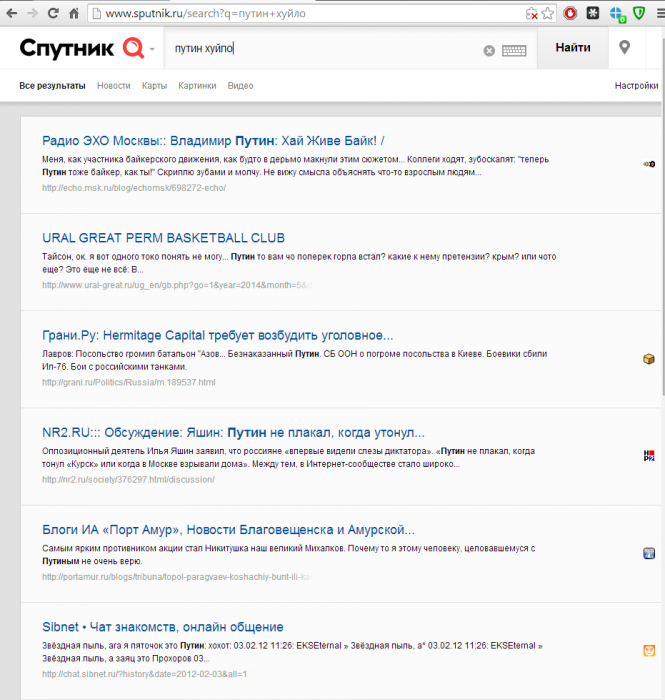The height and width of the screenshot is (700, 665).
Task: Reload the page with refresh icon
Action: (x=53, y=13)
